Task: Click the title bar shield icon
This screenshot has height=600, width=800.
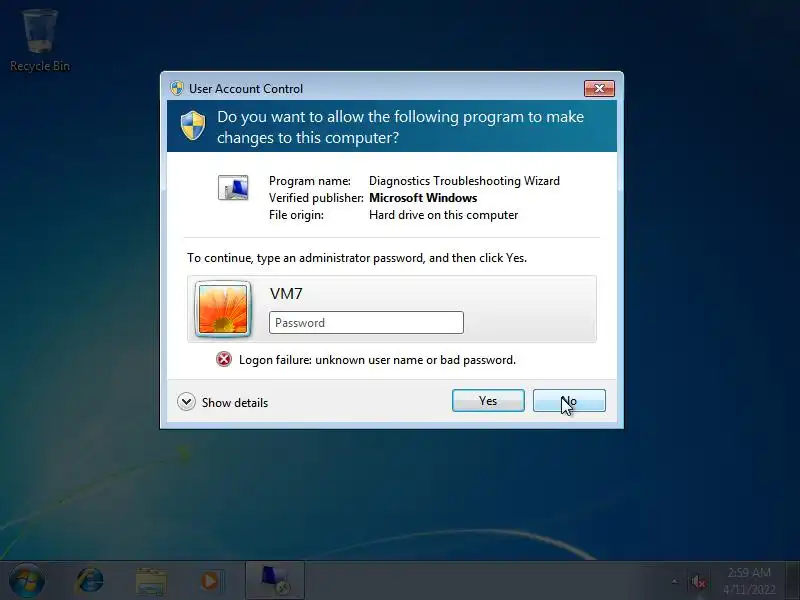Action: pos(177,88)
